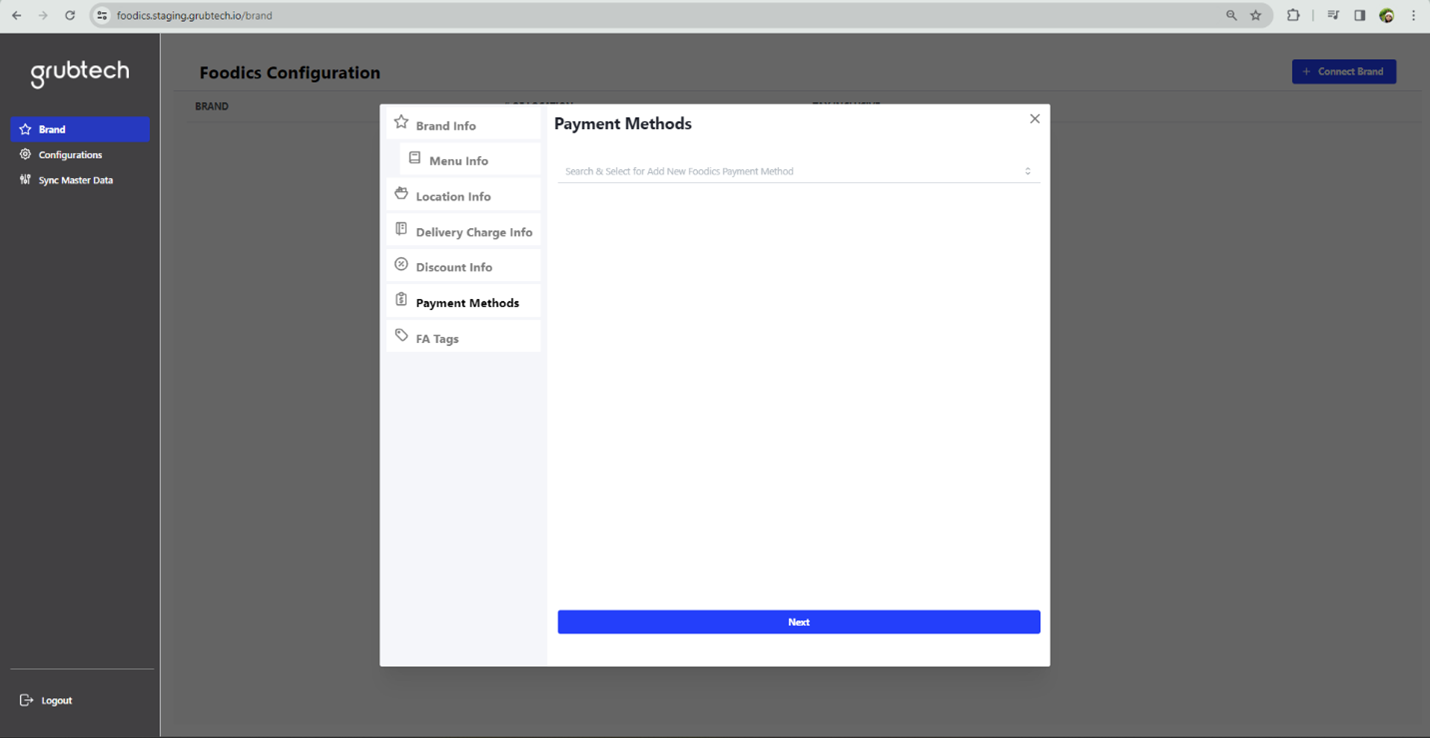This screenshot has width=1430, height=738.
Task: Reload the page with refresh icon
Action: [70, 16]
